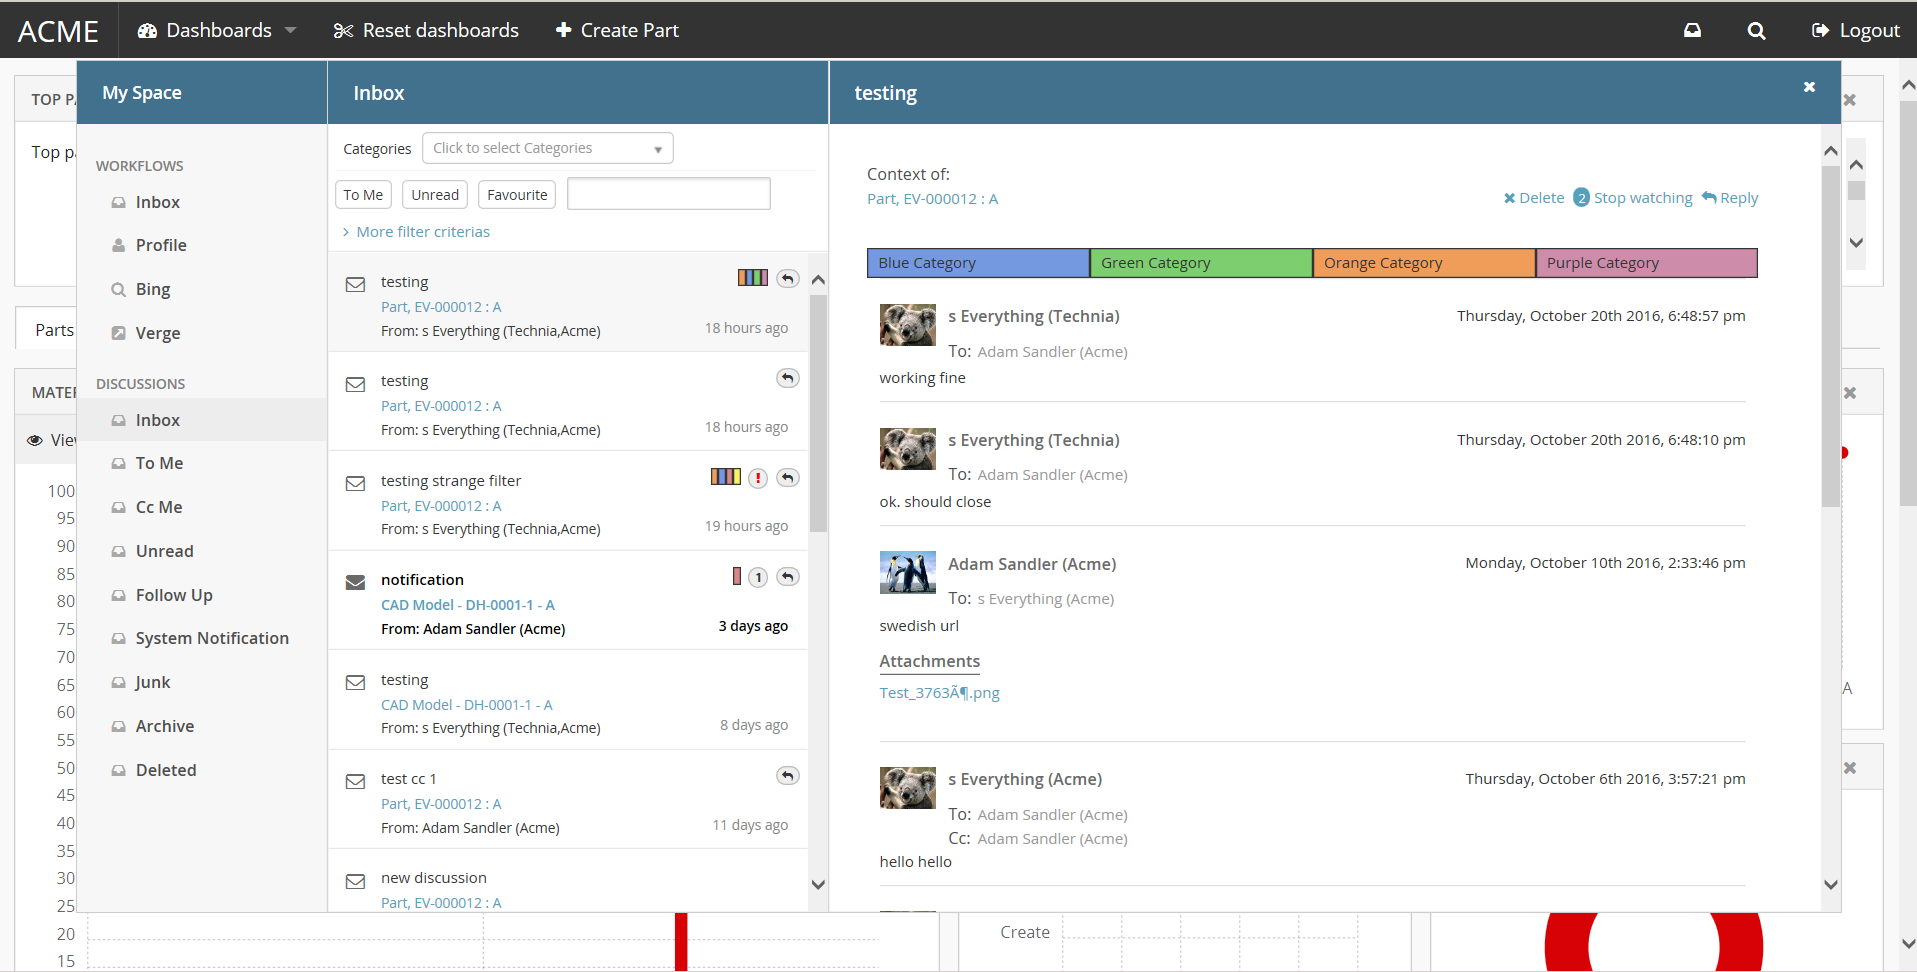The image size is (1917, 972).
Task: Click Stop watching link
Action: tap(1642, 198)
